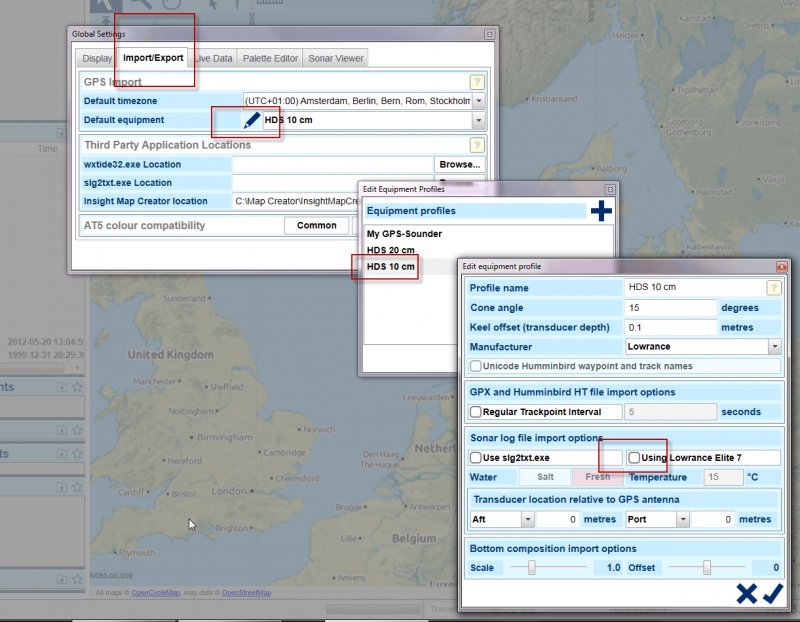Enable the Regular Trackpoint Interval checkbox
800x622 pixels.
pyautogui.click(x=476, y=412)
